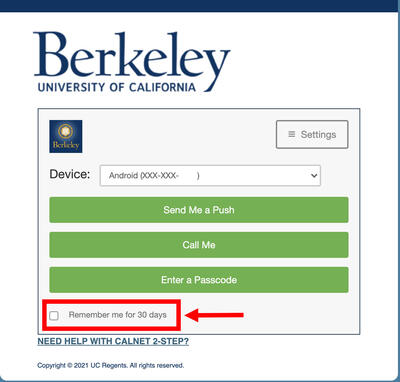Open the Device dropdown list

click(210, 175)
